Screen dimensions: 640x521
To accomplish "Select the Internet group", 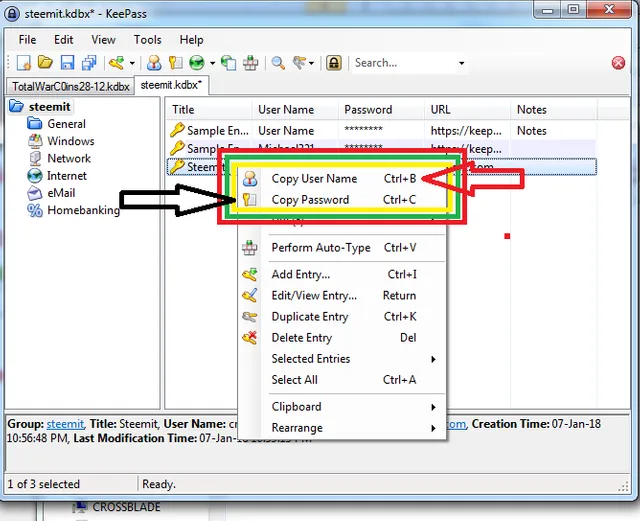I will coord(67,176).
